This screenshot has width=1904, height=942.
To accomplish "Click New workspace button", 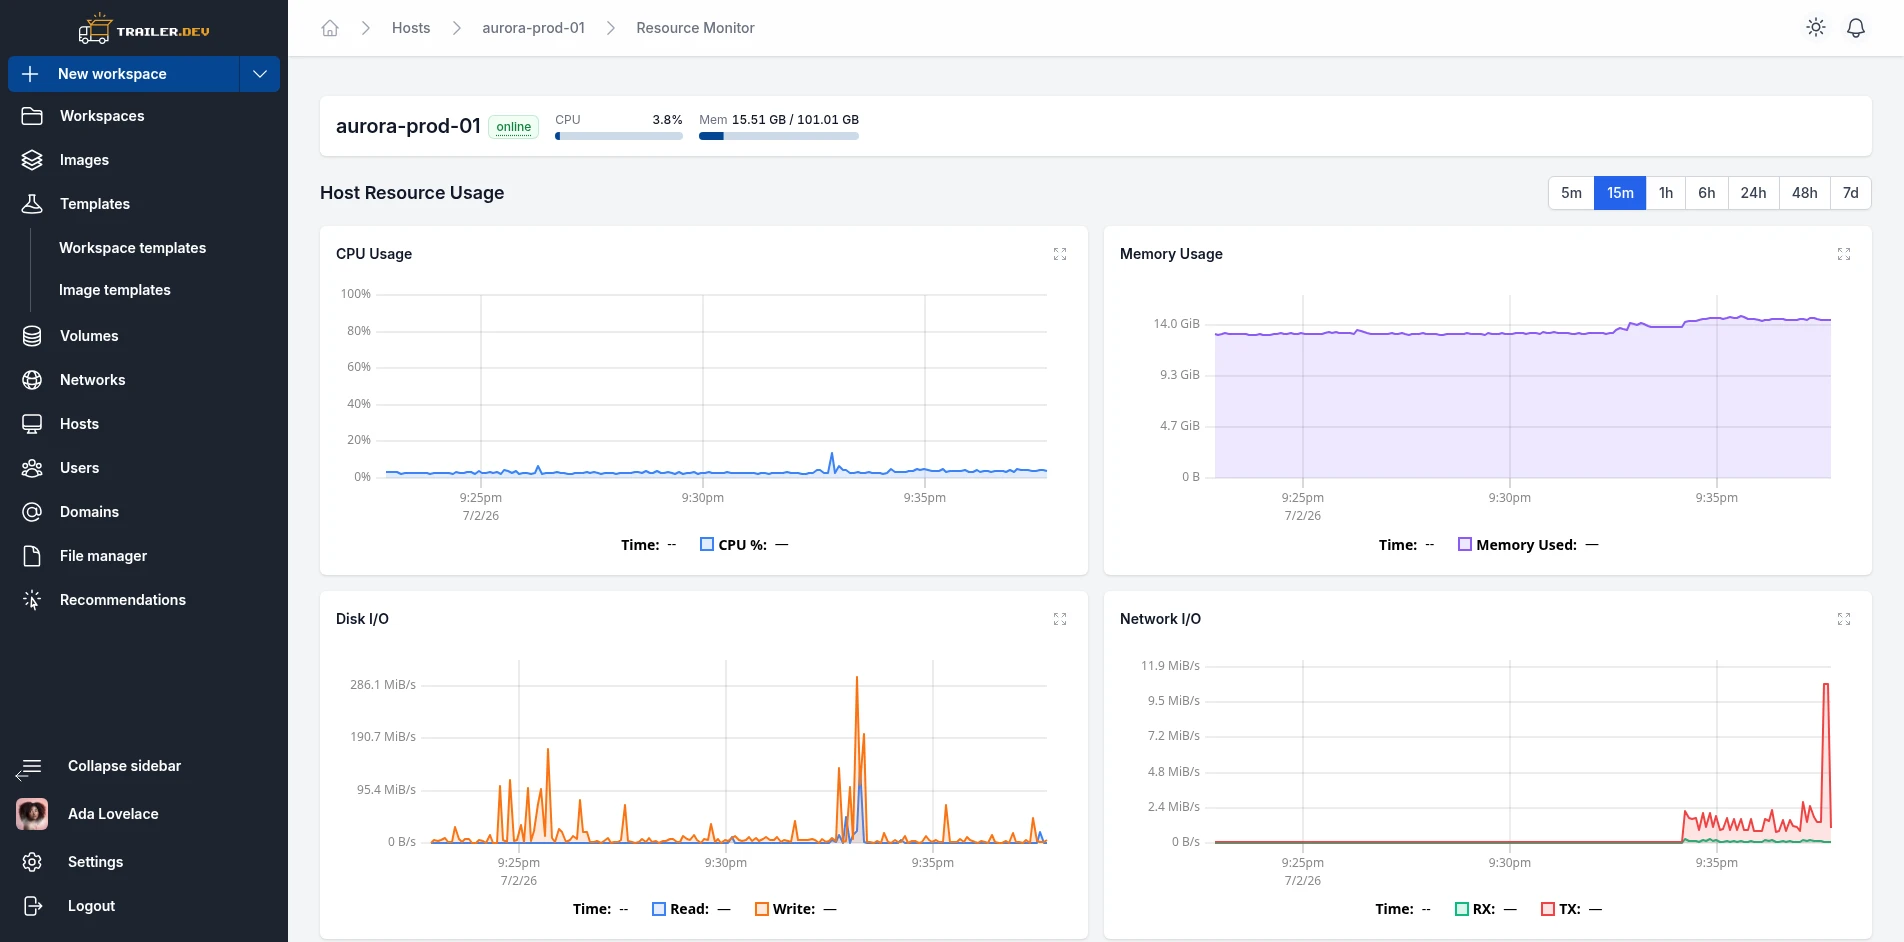I will click(124, 74).
